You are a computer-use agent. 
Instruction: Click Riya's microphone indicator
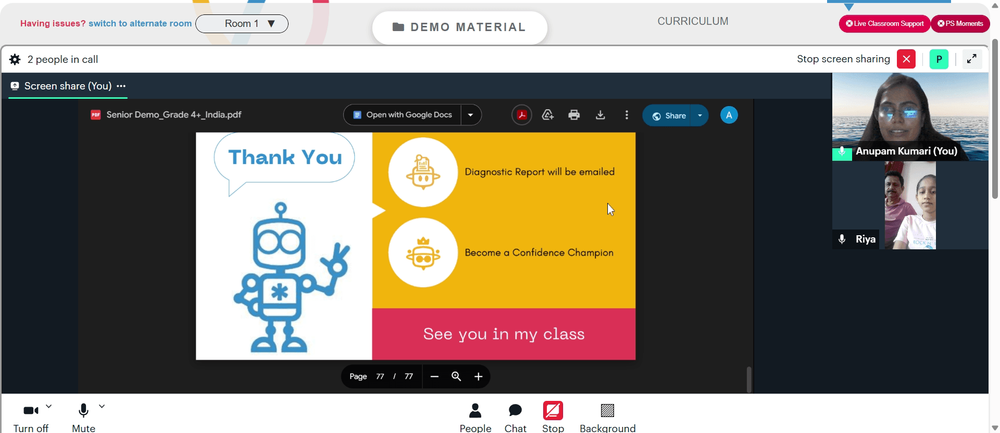pos(842,239)
